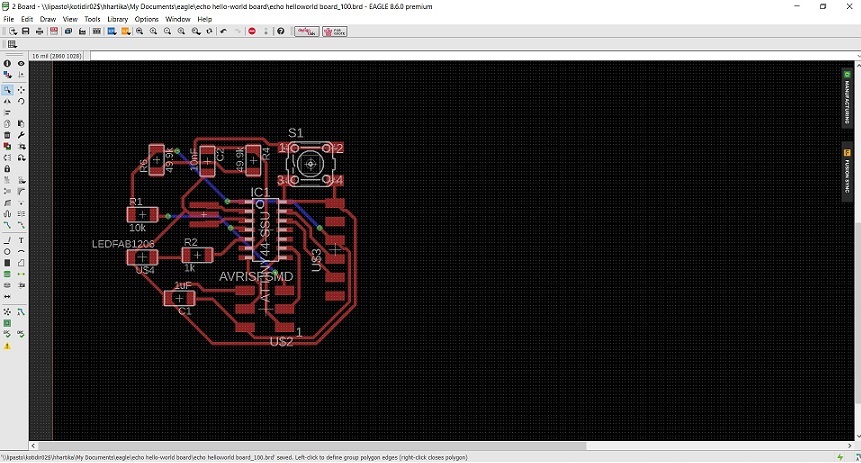861x463 pixels.
Task: Expand the Manufacturing side panel tab
Action: click(x=847, y=98)
